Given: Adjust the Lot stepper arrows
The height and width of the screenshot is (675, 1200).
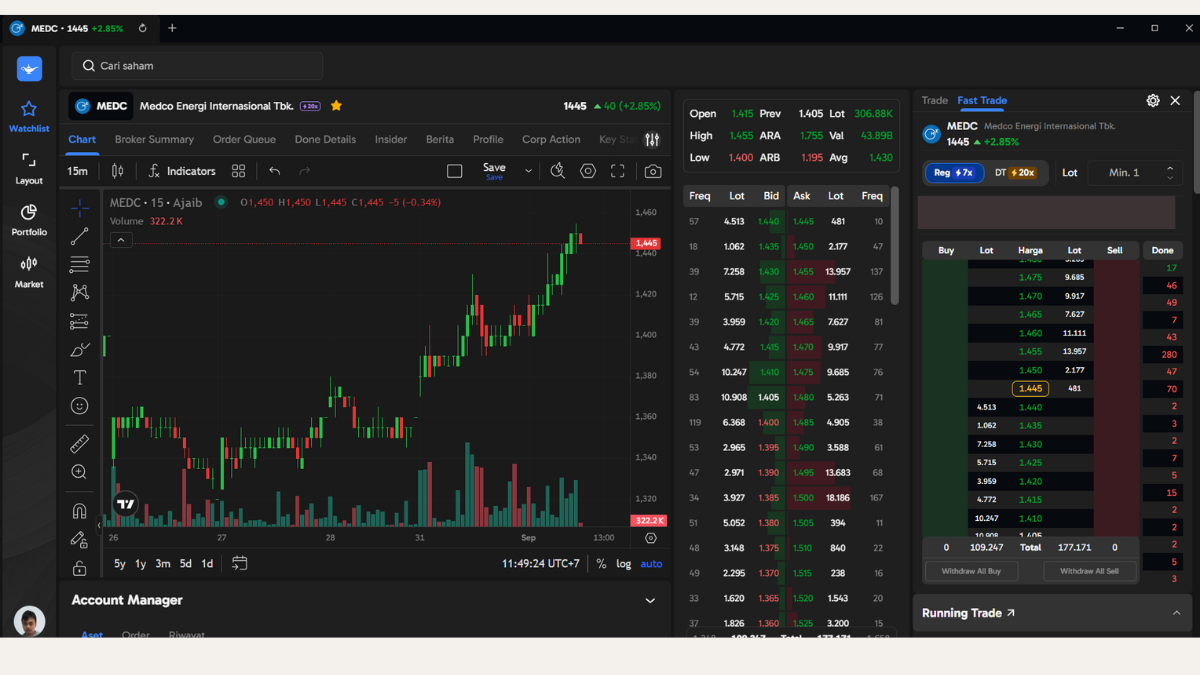Looking at the screenshot, I should (1170, 173).
